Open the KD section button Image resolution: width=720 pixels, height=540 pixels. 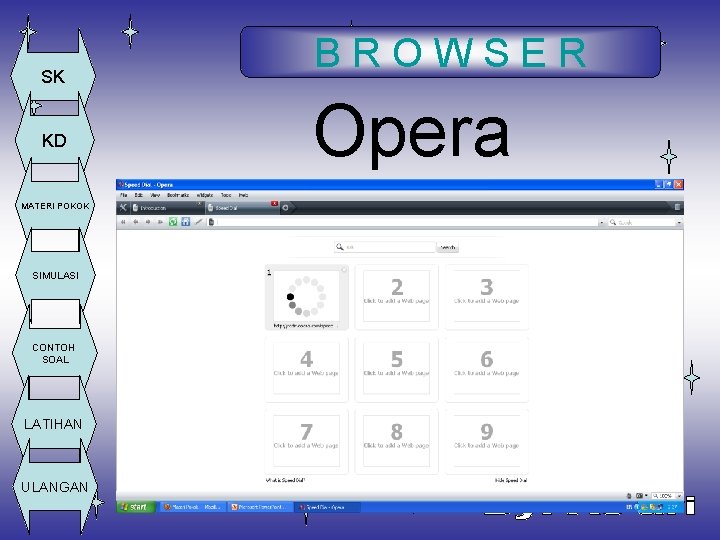tap(54, 141)
